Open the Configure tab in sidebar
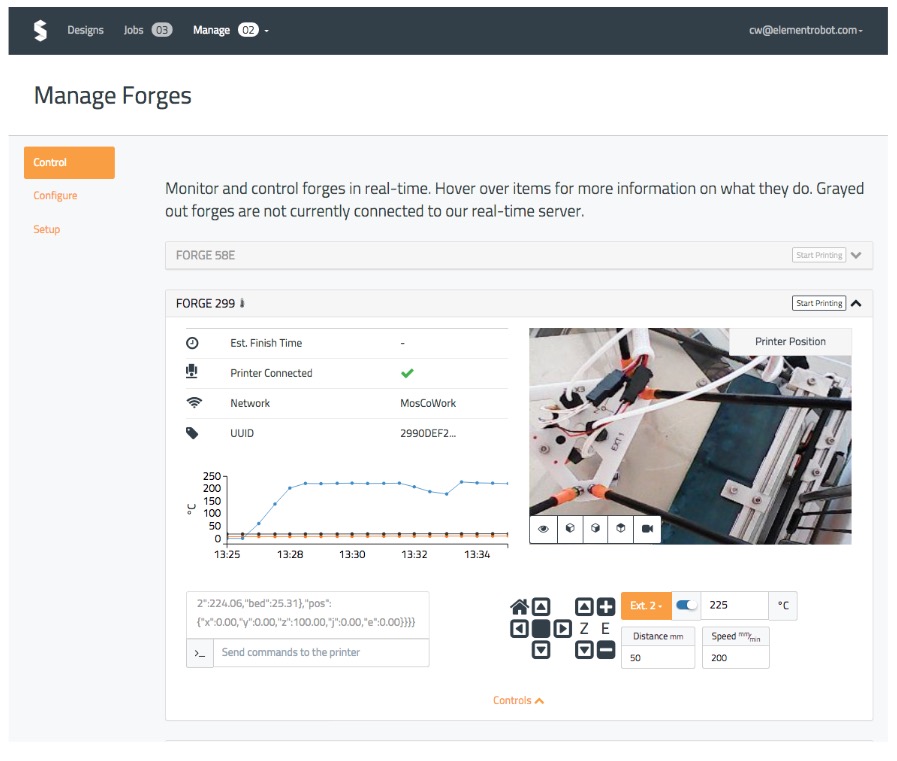 (55, 195)
